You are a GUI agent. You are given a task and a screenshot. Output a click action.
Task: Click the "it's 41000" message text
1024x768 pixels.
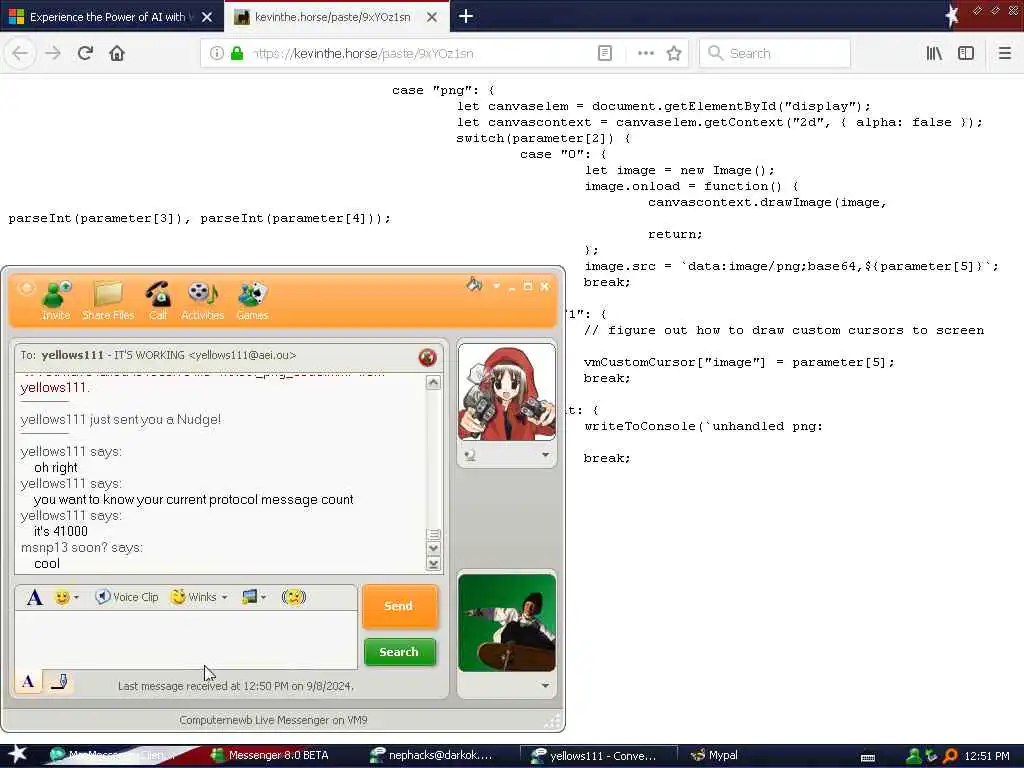pyautogui.click(x=61, y=532)
